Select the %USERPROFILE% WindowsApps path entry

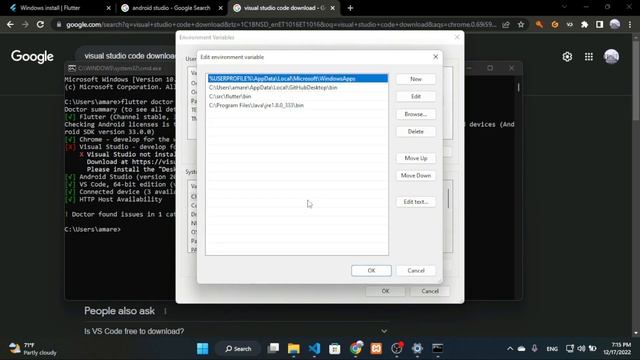point(298,78)
